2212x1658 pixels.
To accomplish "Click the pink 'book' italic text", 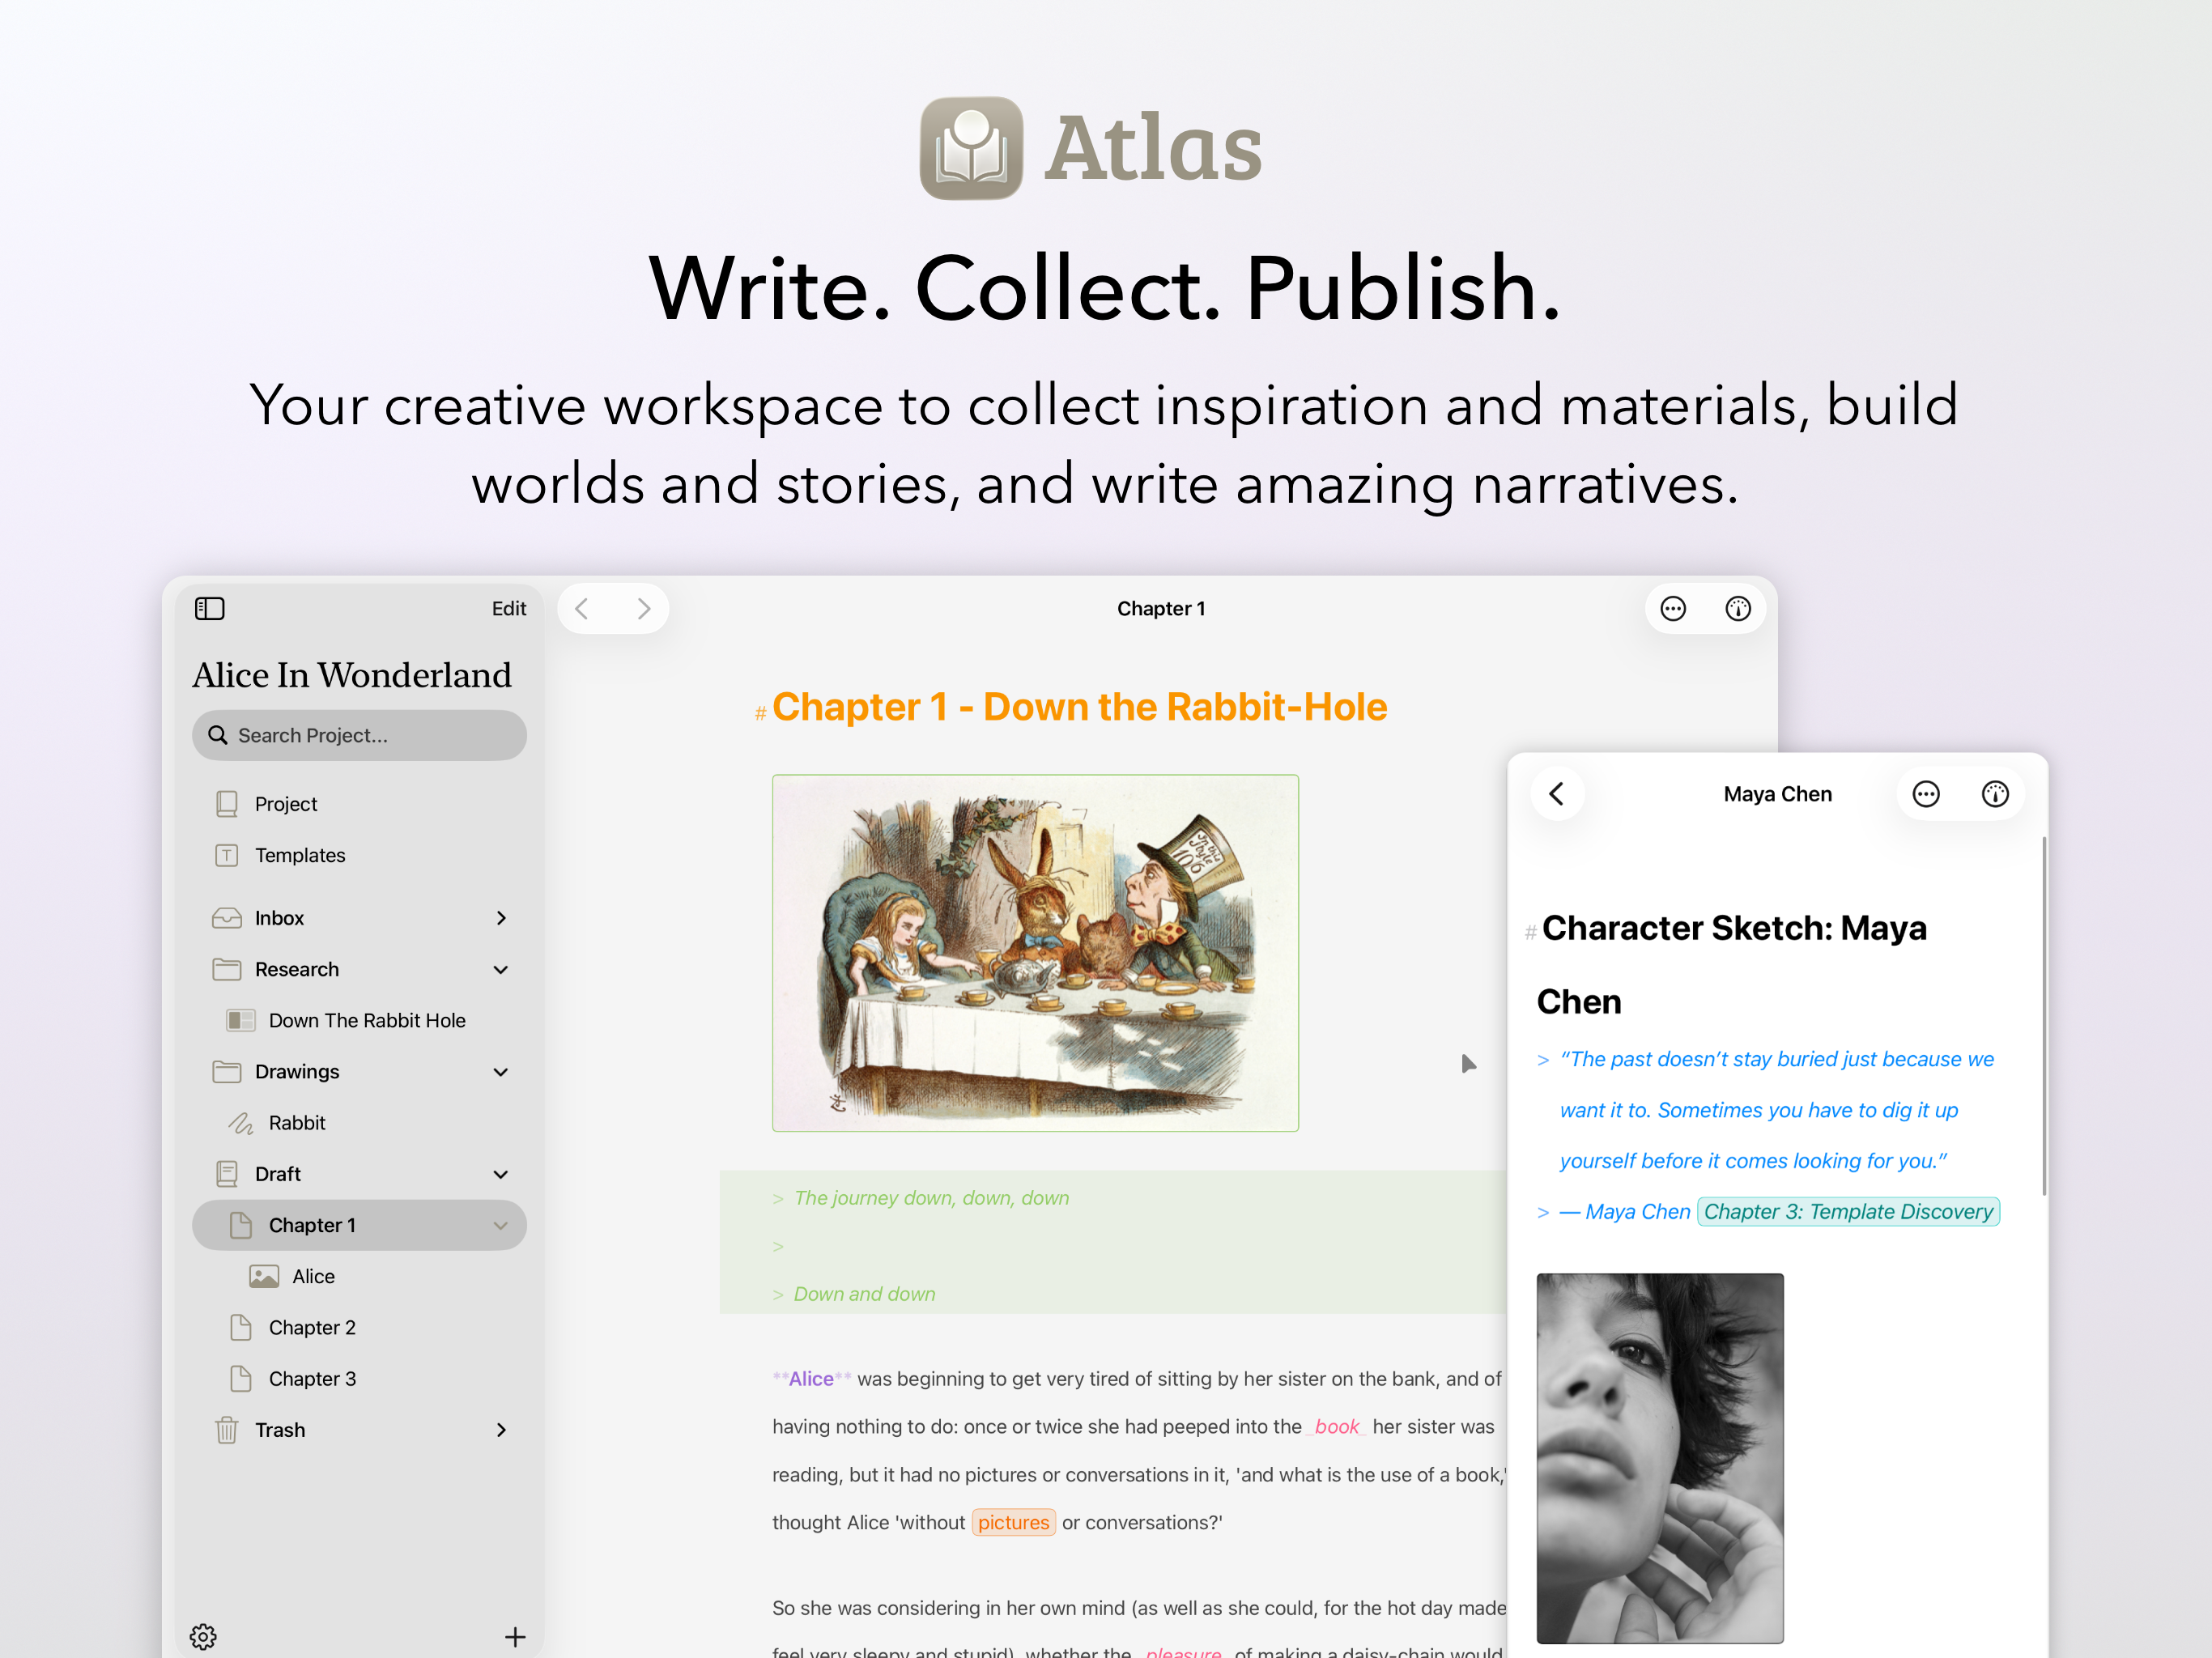I will coord(1337,1426).
